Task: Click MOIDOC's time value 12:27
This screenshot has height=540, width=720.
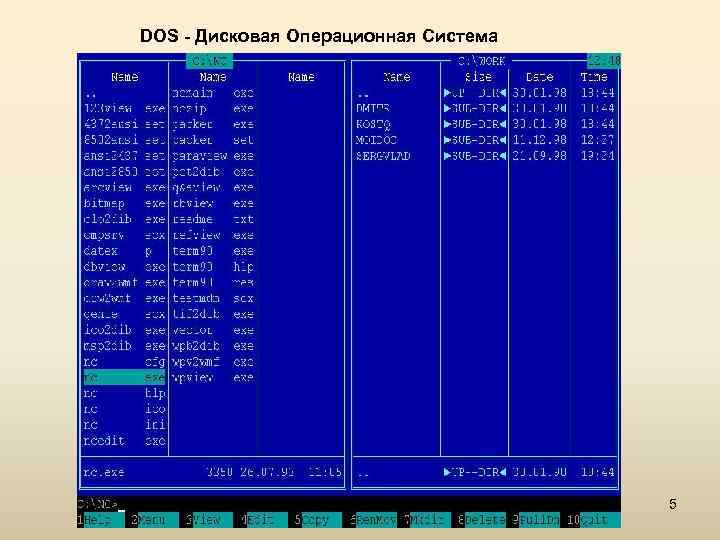Action: (597, 140)
